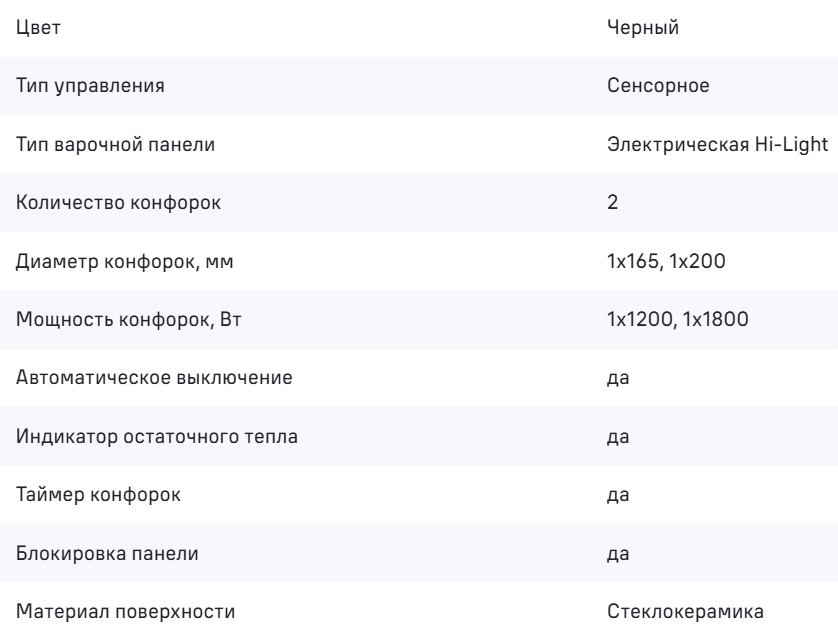Click the burner count value "2"
Screen dimensions: 838x641
[x=613, y=202]
